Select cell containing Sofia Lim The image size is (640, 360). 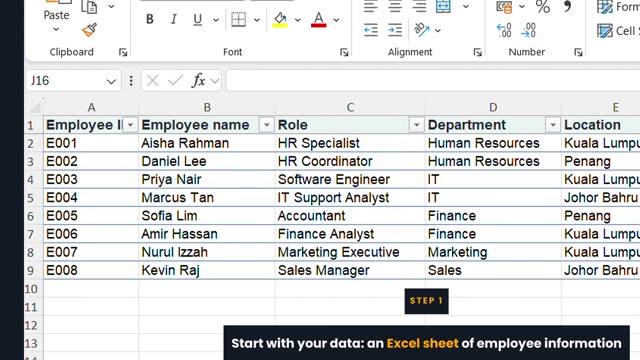tap(207, 216)
